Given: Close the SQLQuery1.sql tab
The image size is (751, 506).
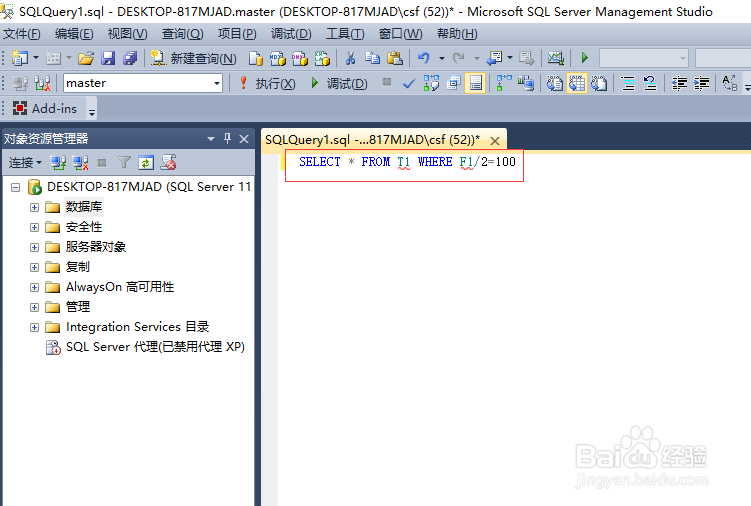Looking at the screenshot, I should [x=495, y=141].
